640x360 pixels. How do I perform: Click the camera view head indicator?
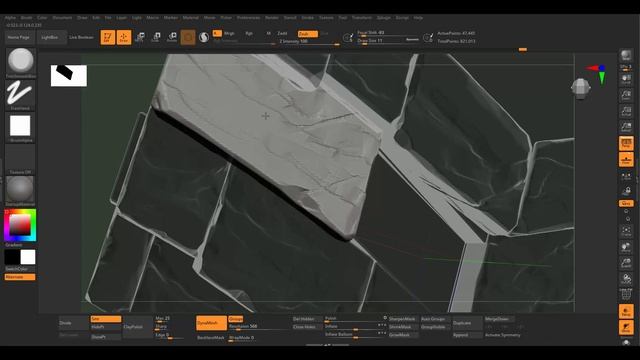[x=580, y=87]
